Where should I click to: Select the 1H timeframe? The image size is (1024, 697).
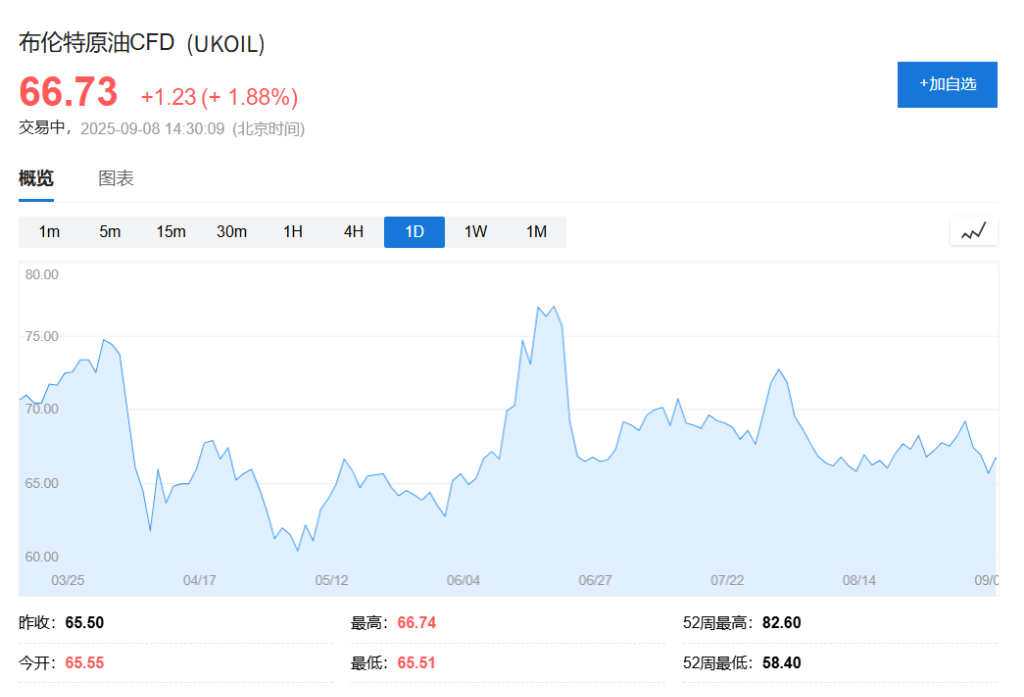coord(293,232)
